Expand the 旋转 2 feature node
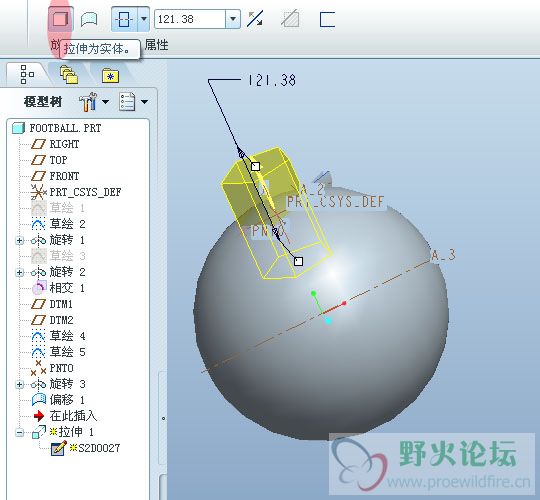The width and height of the screenshot is (540, 500). click(19, 272)
